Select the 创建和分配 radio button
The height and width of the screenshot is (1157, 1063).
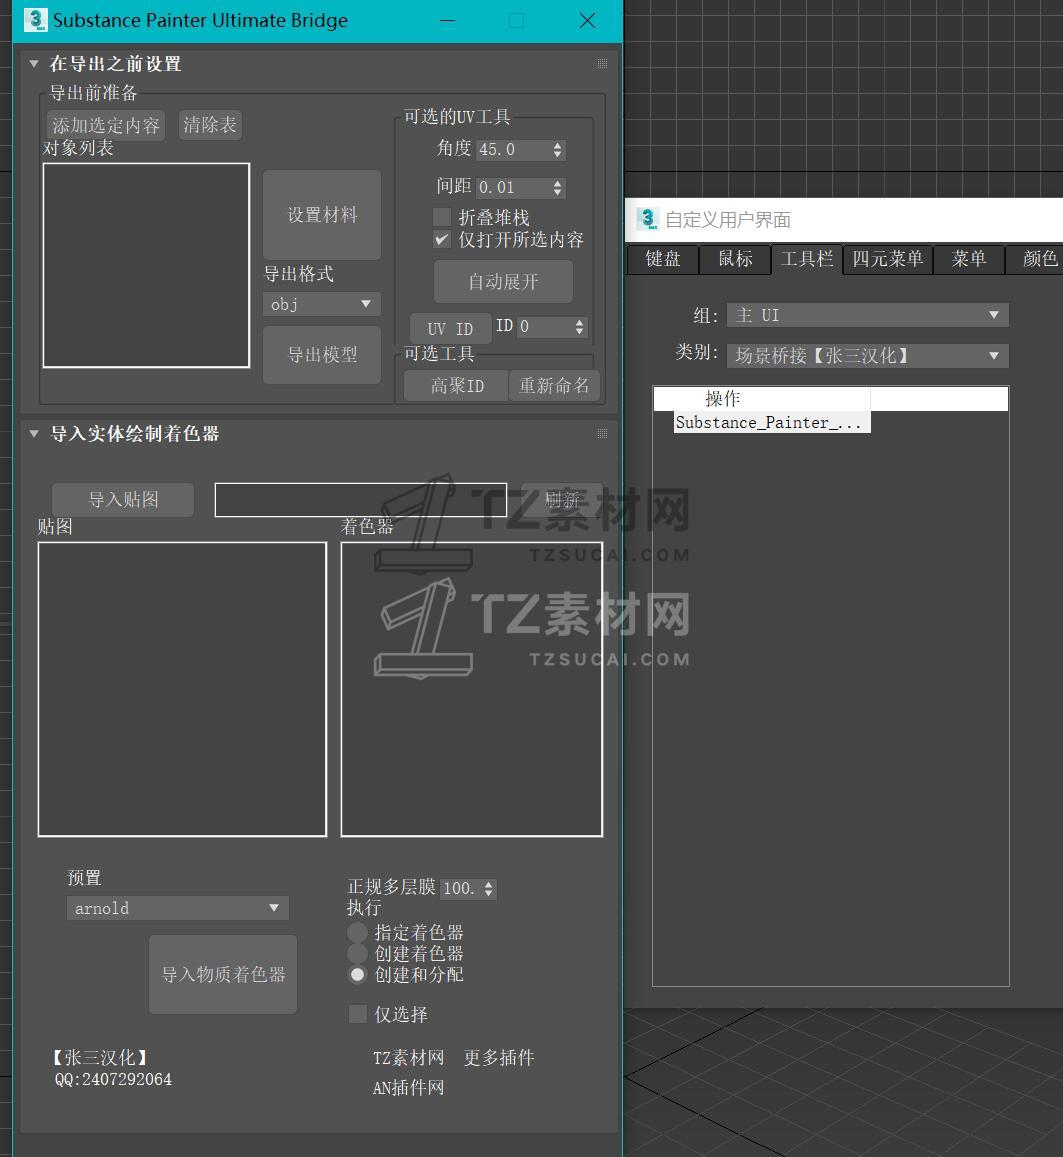coord(357,975)
